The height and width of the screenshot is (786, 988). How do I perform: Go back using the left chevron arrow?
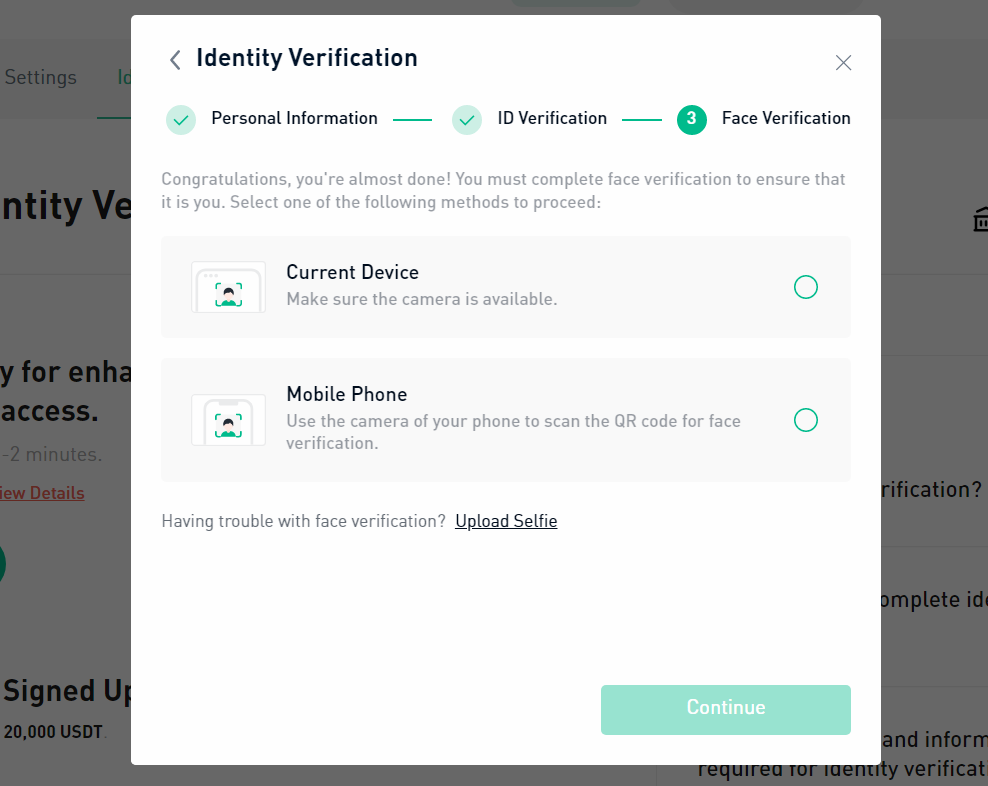point(175,60)
